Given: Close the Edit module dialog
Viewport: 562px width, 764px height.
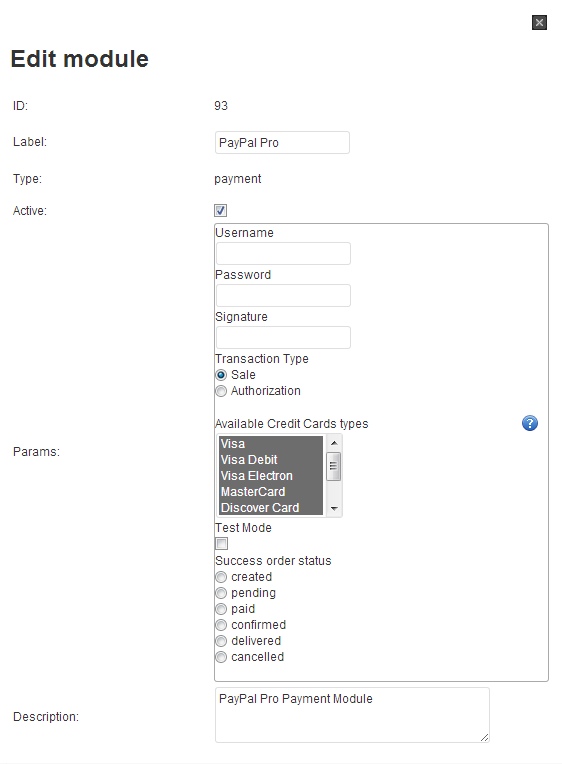Looking at the screenshot, I should tap(539, 22).
